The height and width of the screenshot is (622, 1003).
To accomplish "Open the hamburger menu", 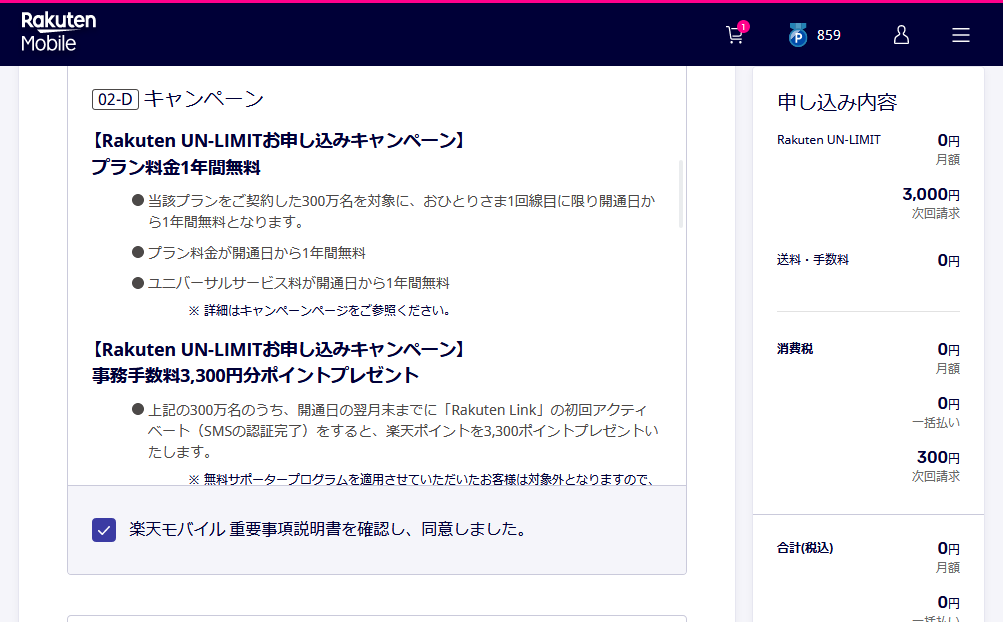I will (x=960, y=35).
